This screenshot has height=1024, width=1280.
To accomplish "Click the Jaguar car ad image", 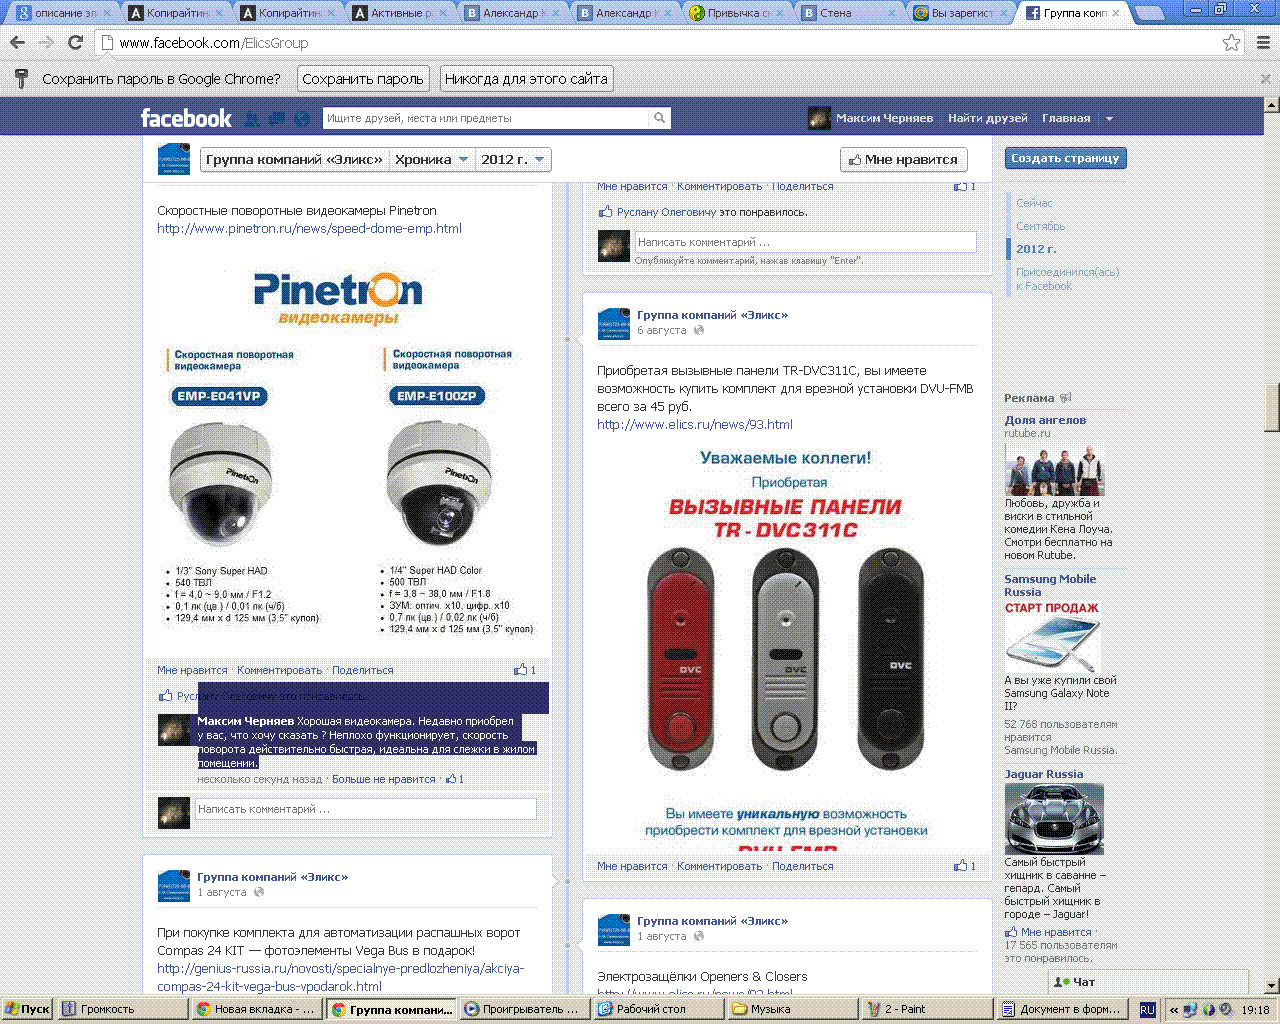I will [x=1054, y=819].
